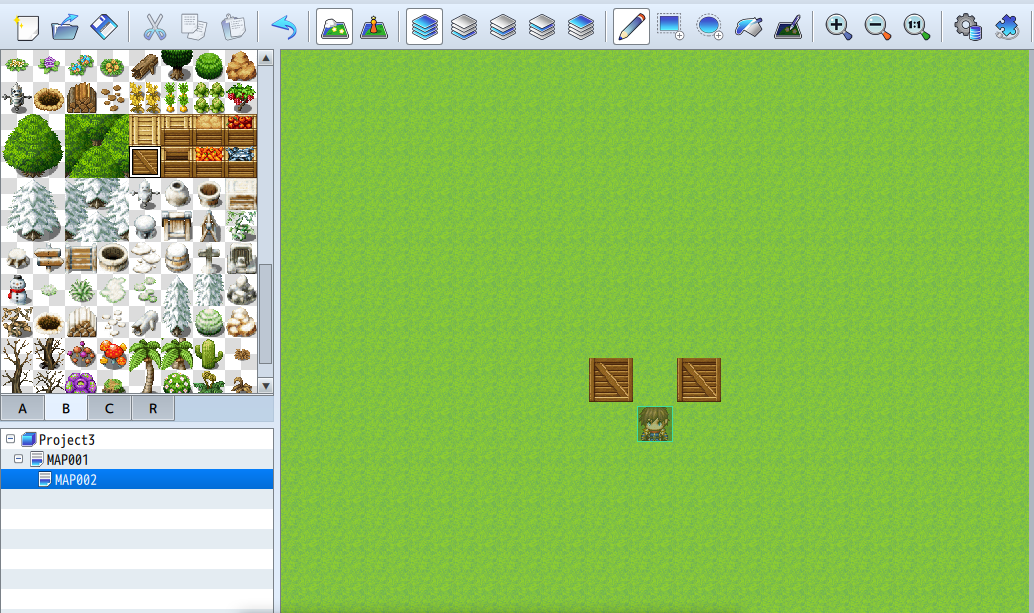The image size is (1034, 613).
Task: Switch to tileset tab R
Action: [153, 409]
